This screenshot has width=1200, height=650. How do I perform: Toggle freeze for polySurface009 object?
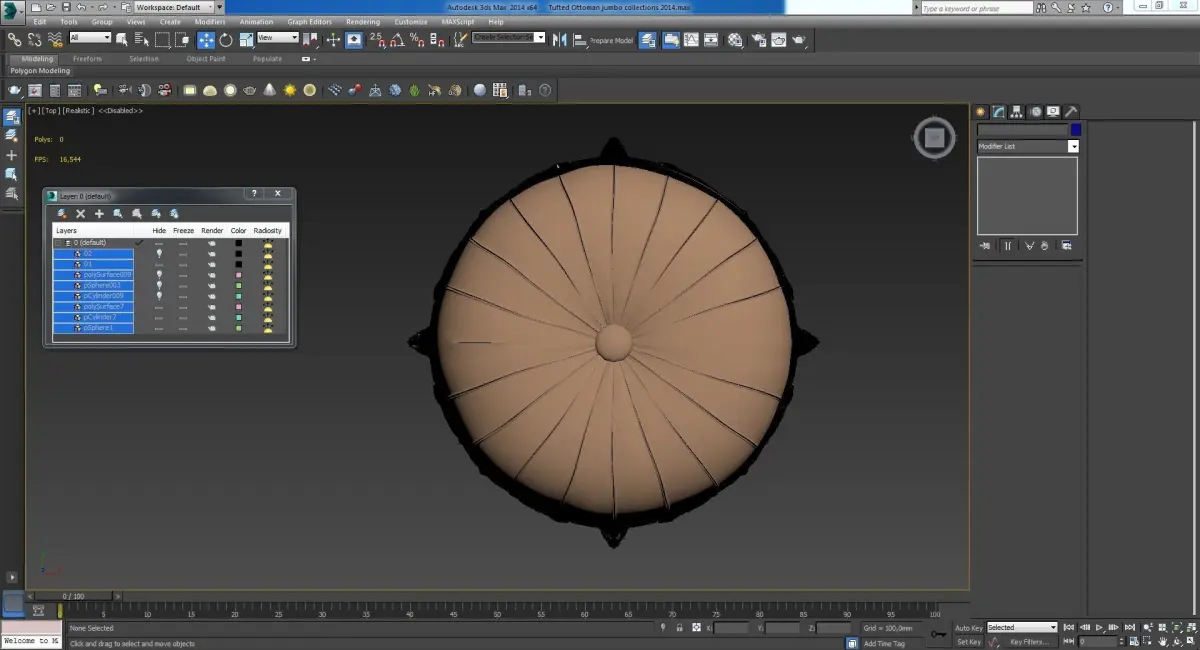pyautogui.click(x=183, y=274)
